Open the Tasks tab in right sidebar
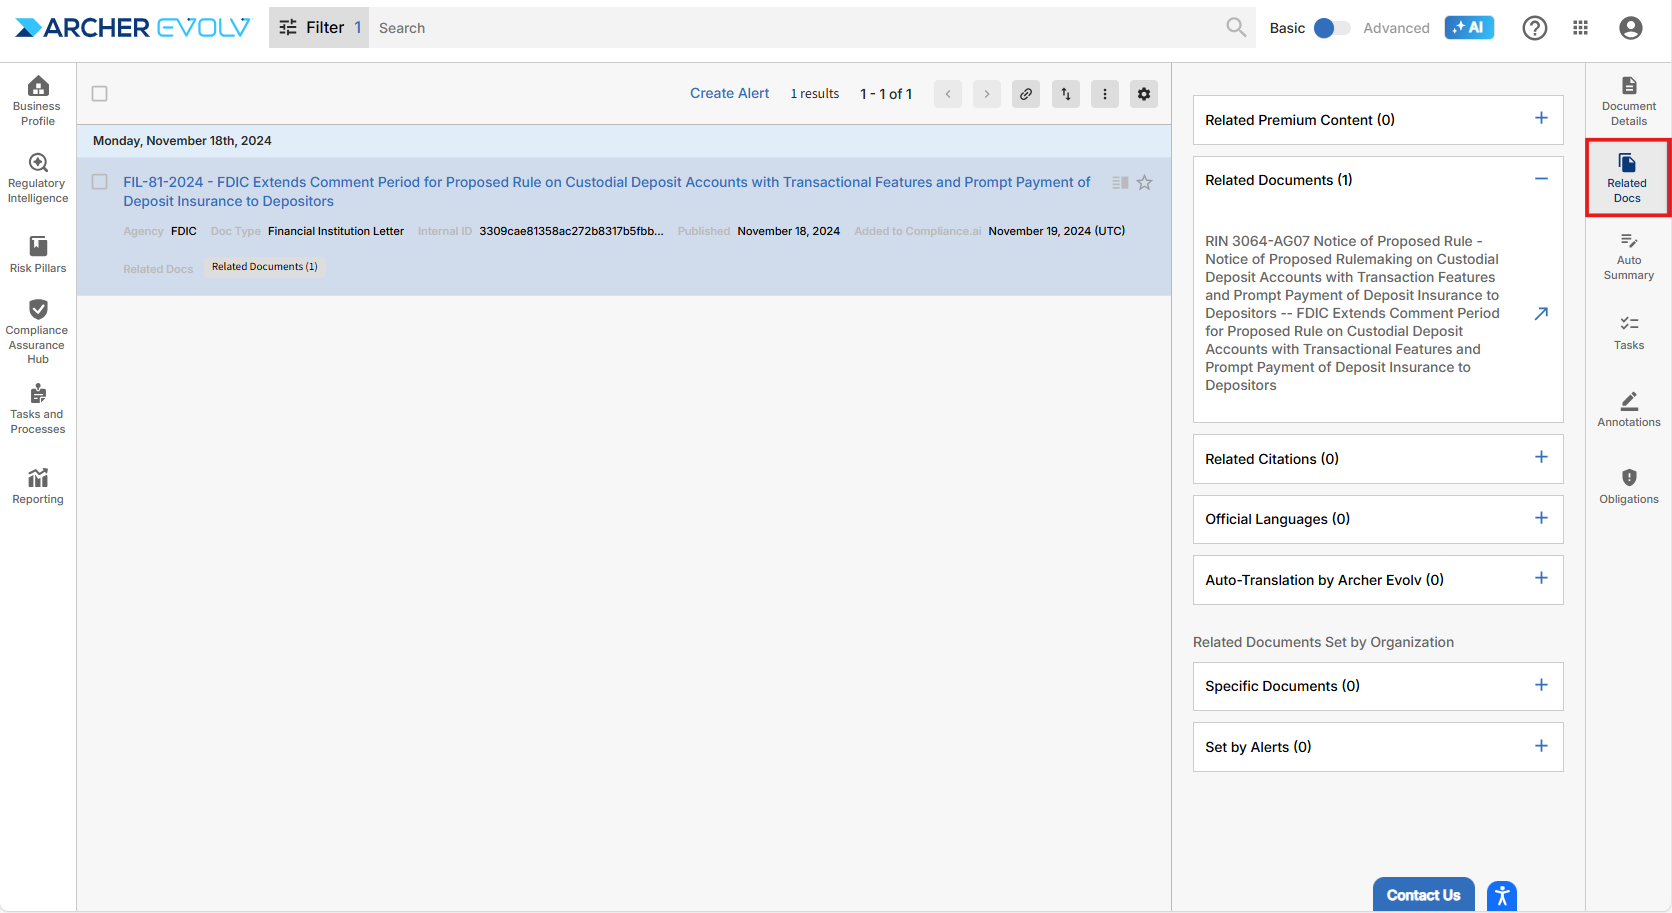The image size is (1672, 913). point(1628,332)
